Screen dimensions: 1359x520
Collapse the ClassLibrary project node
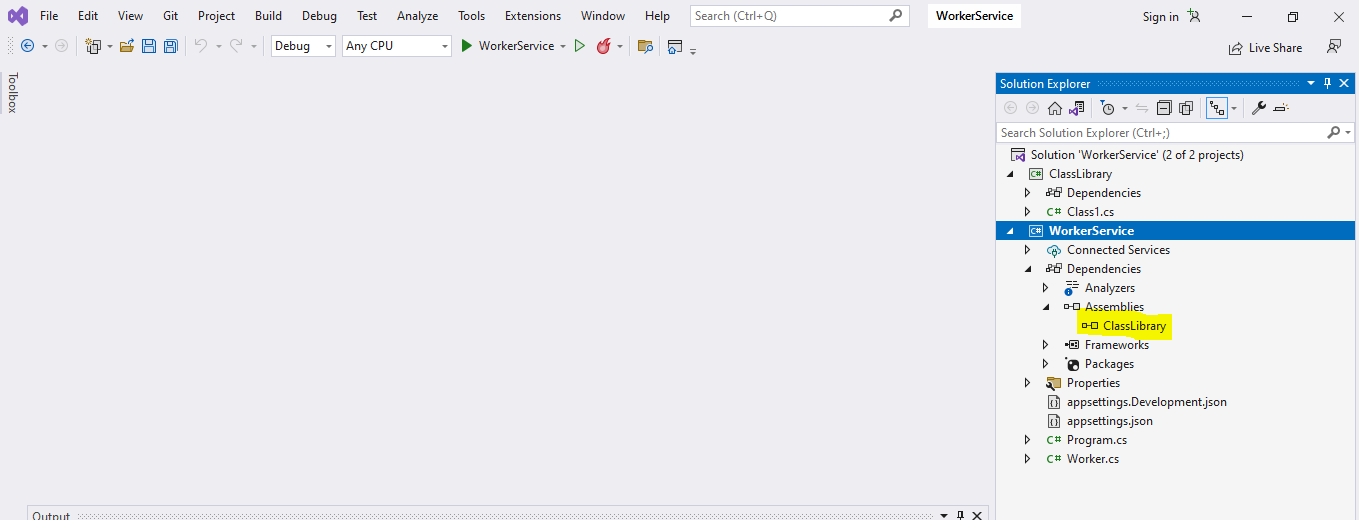point(1010,174)
